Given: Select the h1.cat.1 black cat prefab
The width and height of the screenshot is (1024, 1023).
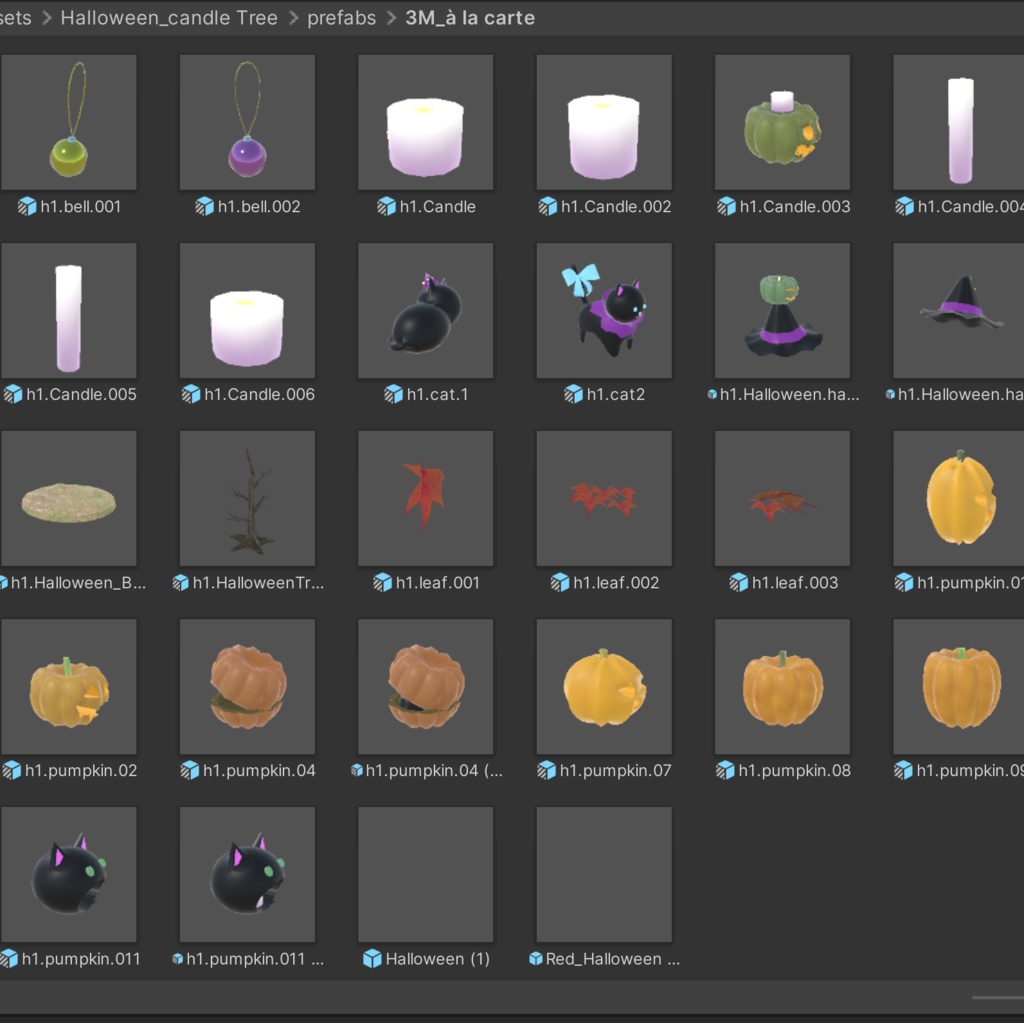Looking at the screenshot, I should 425,310.
